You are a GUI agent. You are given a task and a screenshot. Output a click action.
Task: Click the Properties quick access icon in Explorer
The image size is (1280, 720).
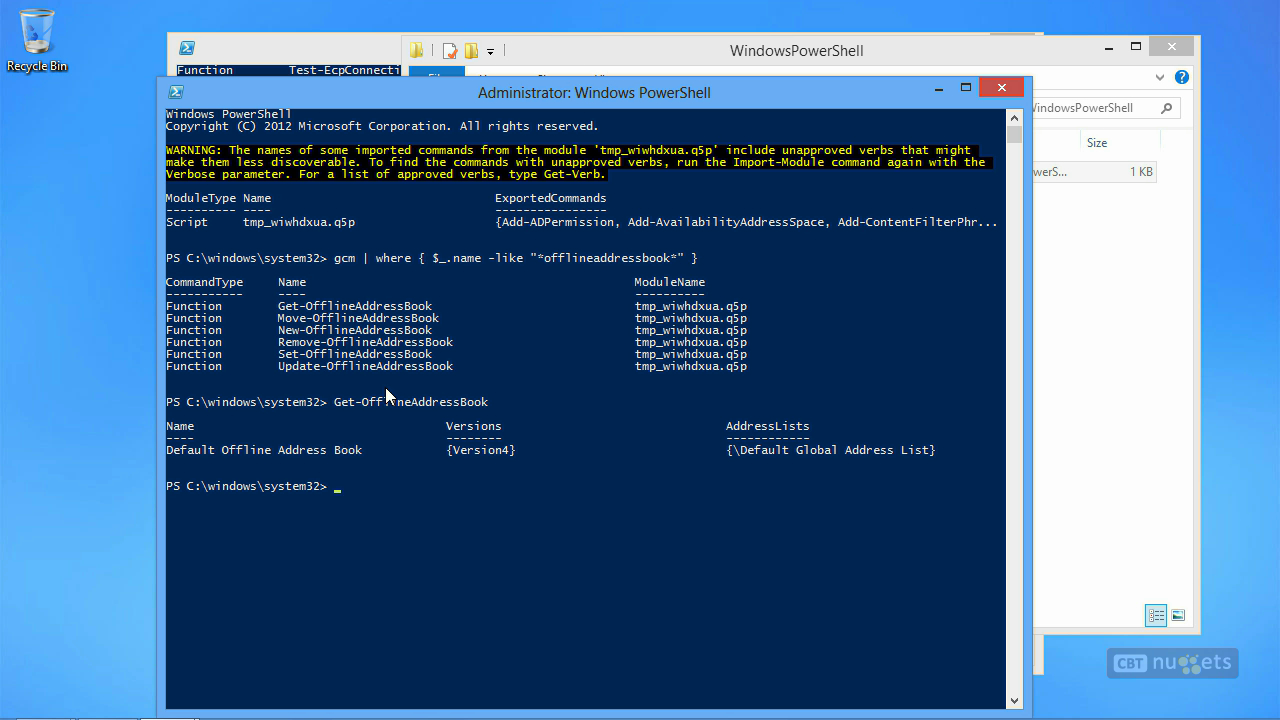(x=450, y=50)
